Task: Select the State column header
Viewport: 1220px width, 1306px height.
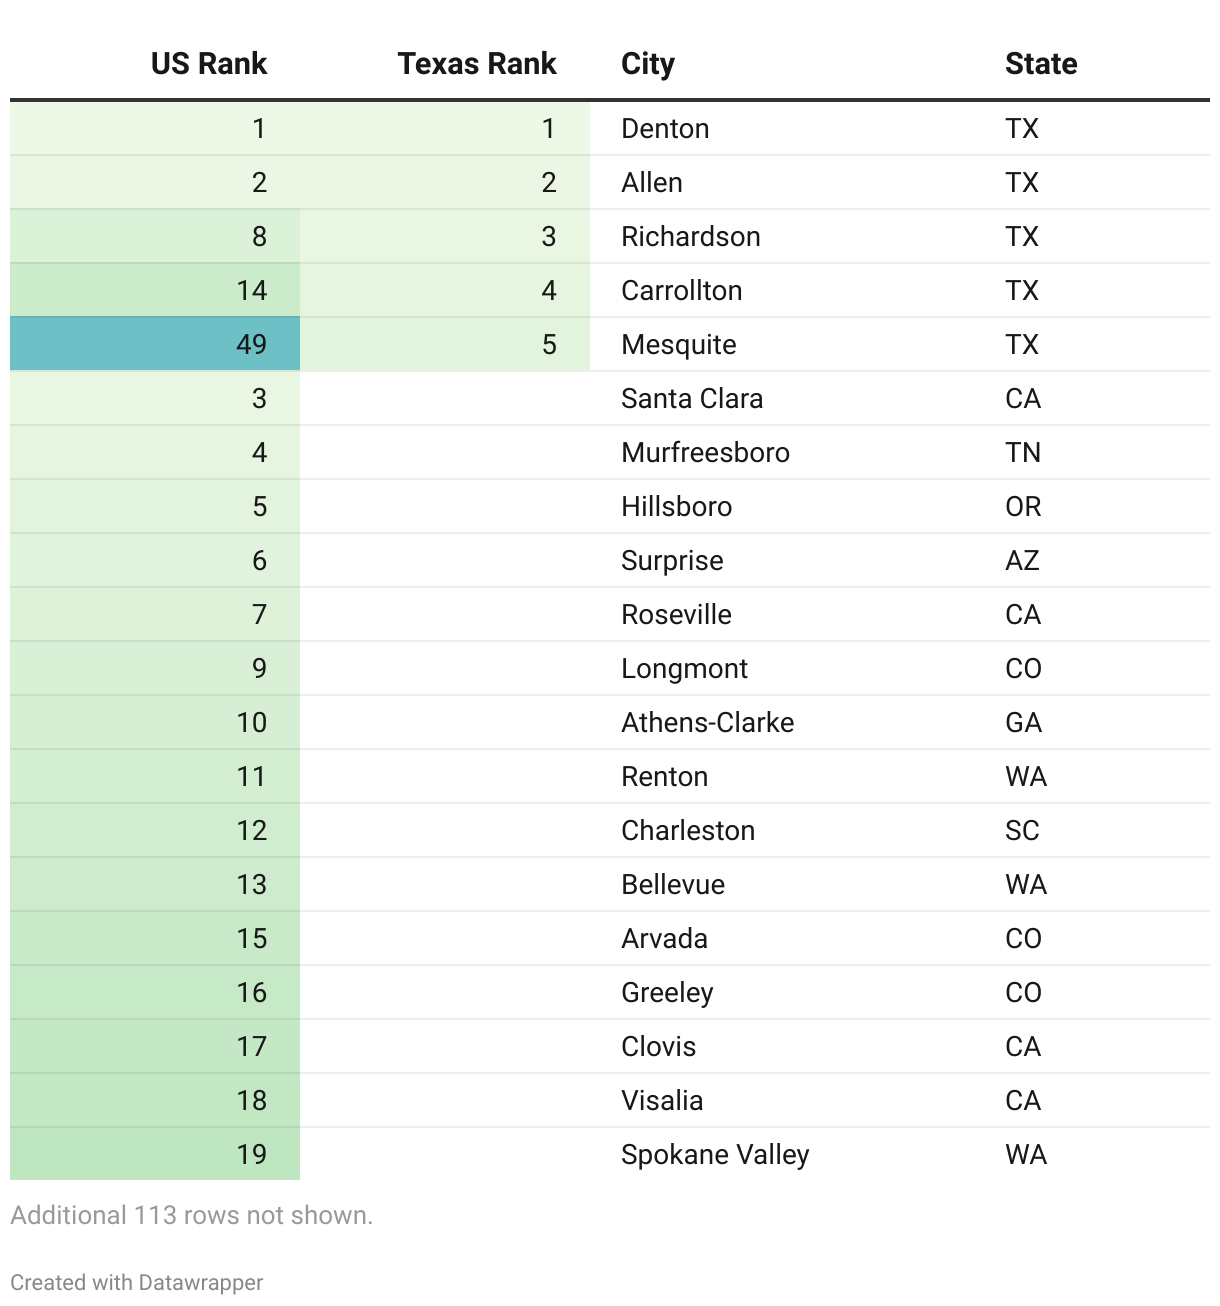Action: [x=1041, y=64]
